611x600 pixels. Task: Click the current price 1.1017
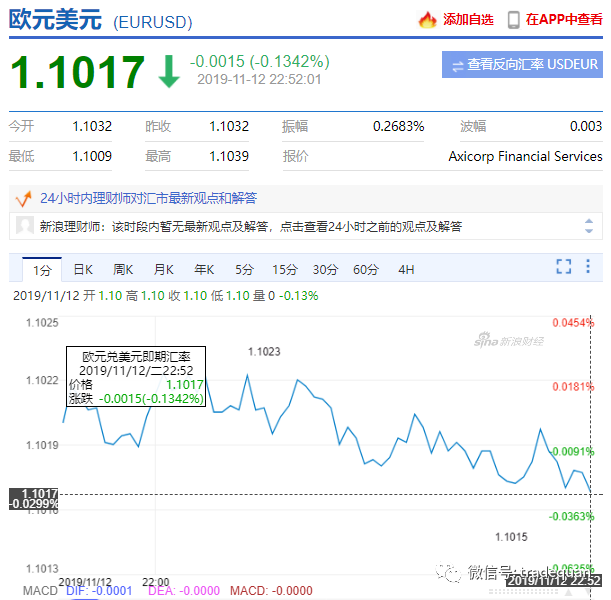[x=78, y=72]
